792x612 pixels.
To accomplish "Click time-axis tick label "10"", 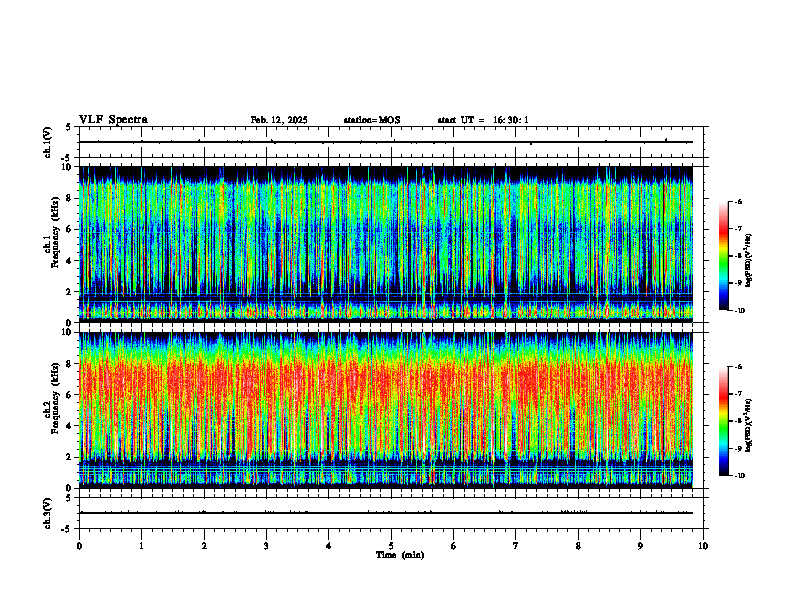I will click(703, 546).
